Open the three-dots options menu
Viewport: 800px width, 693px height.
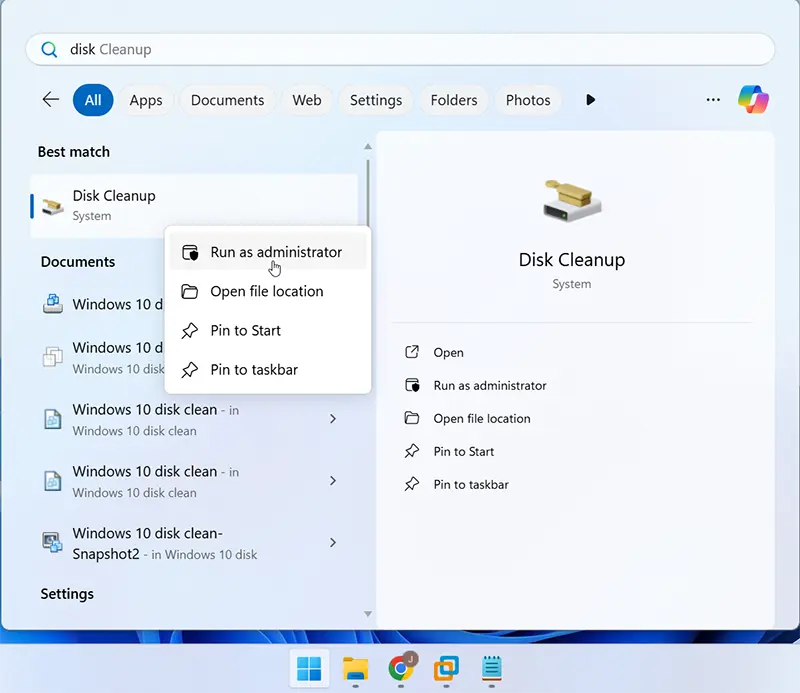[713, 100]
